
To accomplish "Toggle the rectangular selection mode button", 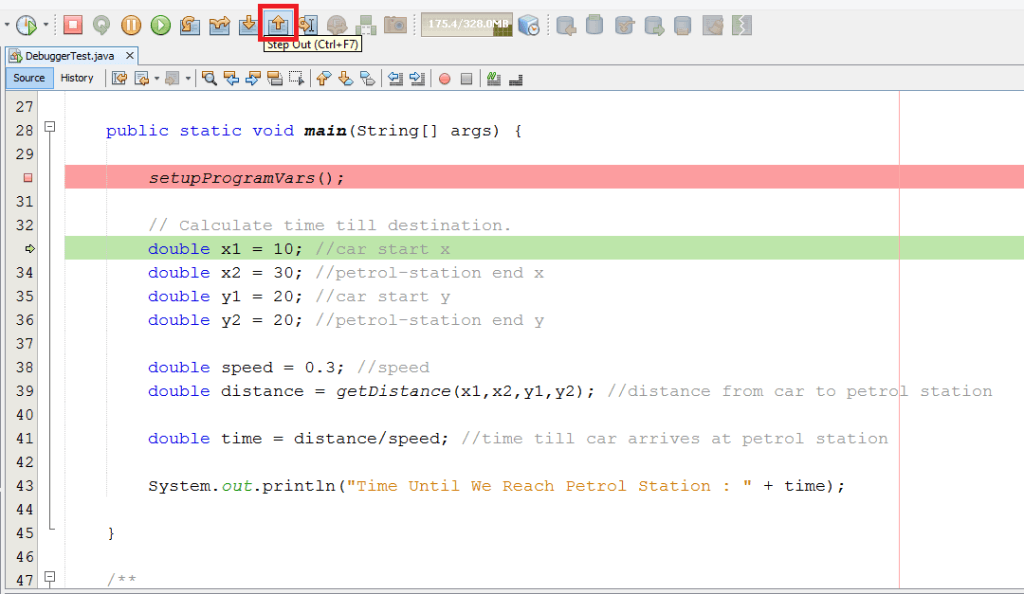I will pos(297,78).
